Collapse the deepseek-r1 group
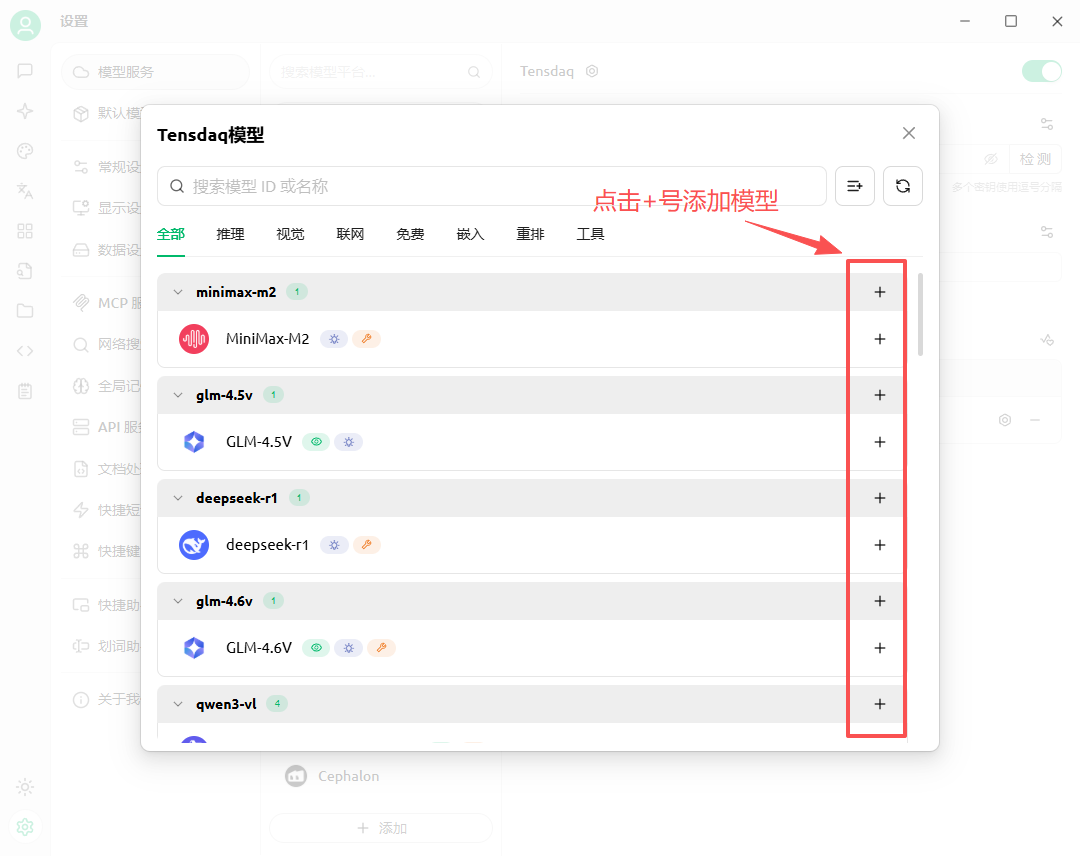 point(178,498)
